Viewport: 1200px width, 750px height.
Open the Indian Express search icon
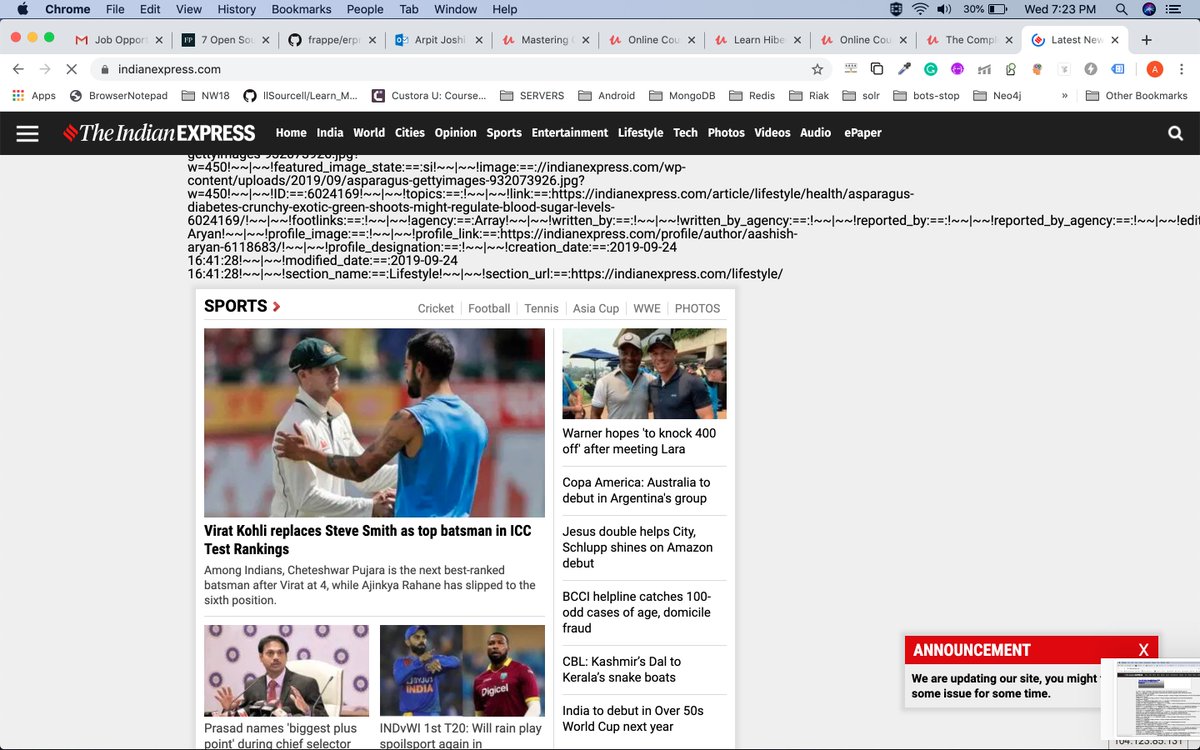tap(1174, 132)
